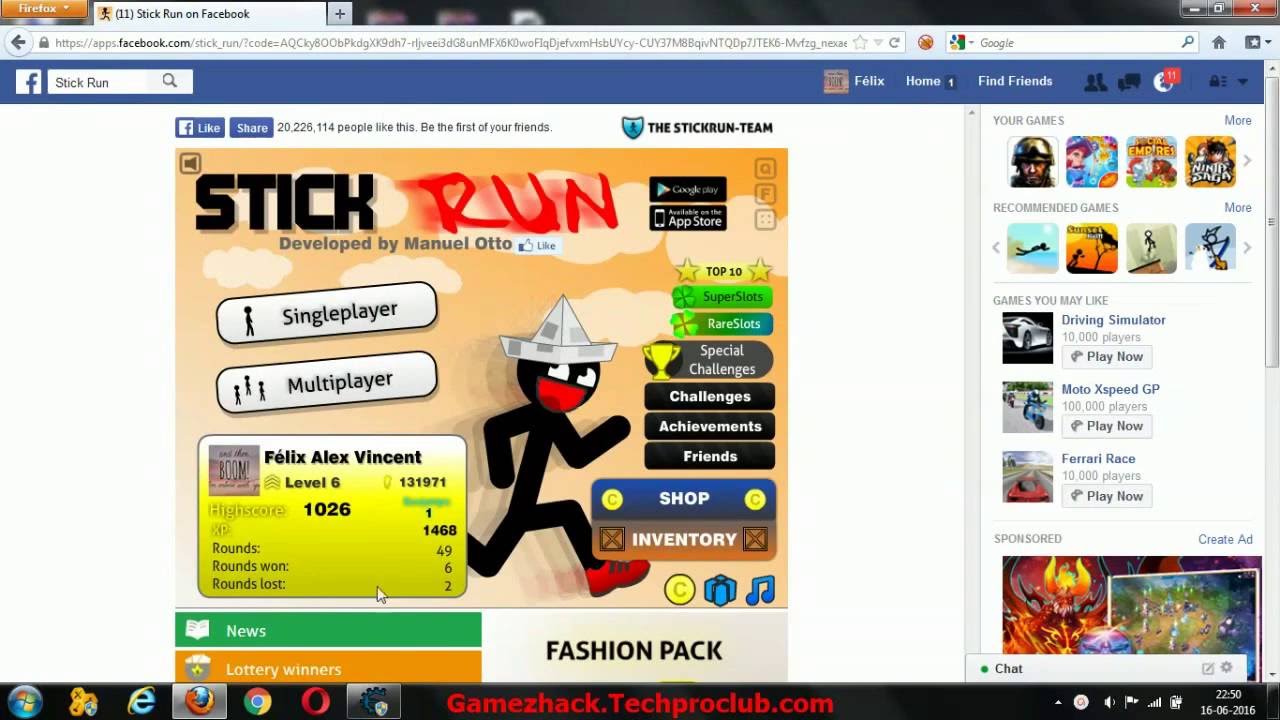Reload the page in Firefox
Viewport: 1280px width, 720px height.
(895, 43)
